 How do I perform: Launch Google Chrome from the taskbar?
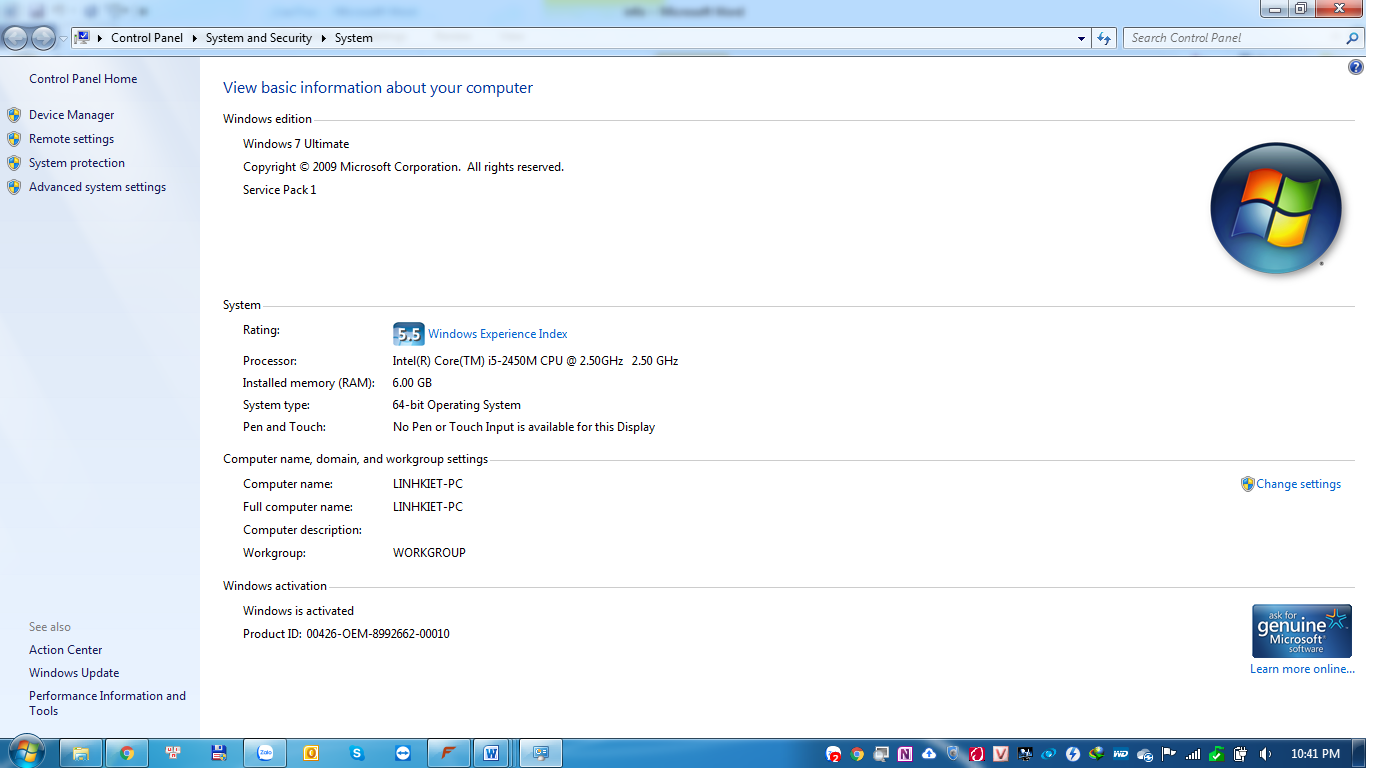pos(127,753)
